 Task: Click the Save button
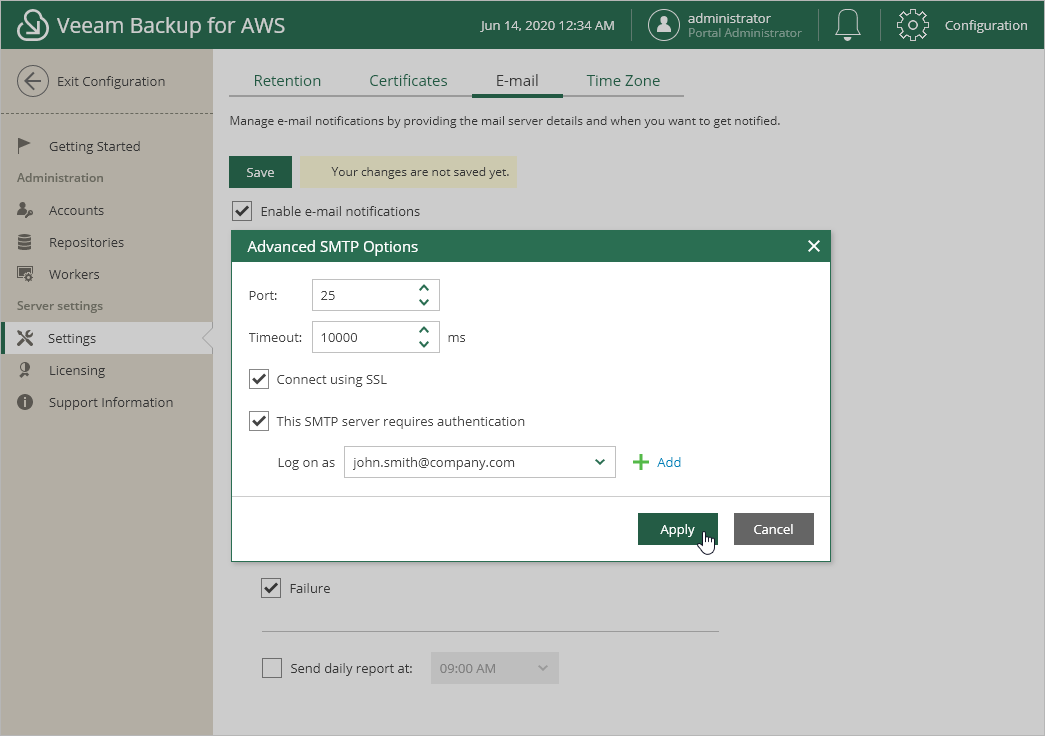click(261, 172)
